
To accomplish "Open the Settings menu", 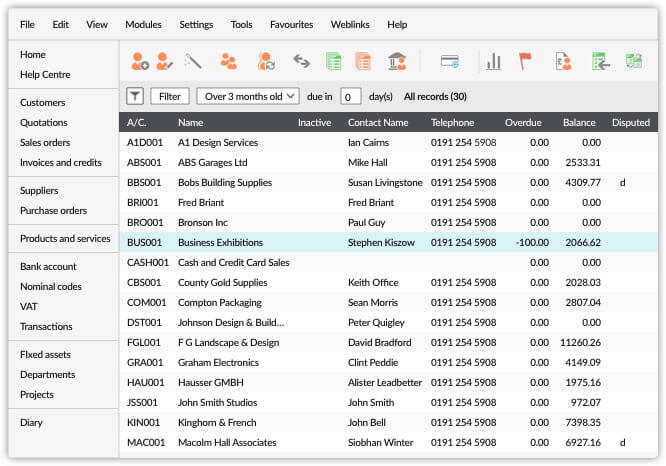I will [x=196, y=25].
